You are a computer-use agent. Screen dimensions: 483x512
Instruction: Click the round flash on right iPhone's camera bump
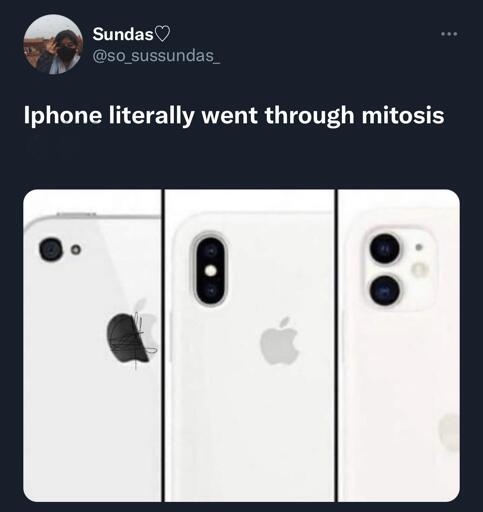tap(419, 269)
